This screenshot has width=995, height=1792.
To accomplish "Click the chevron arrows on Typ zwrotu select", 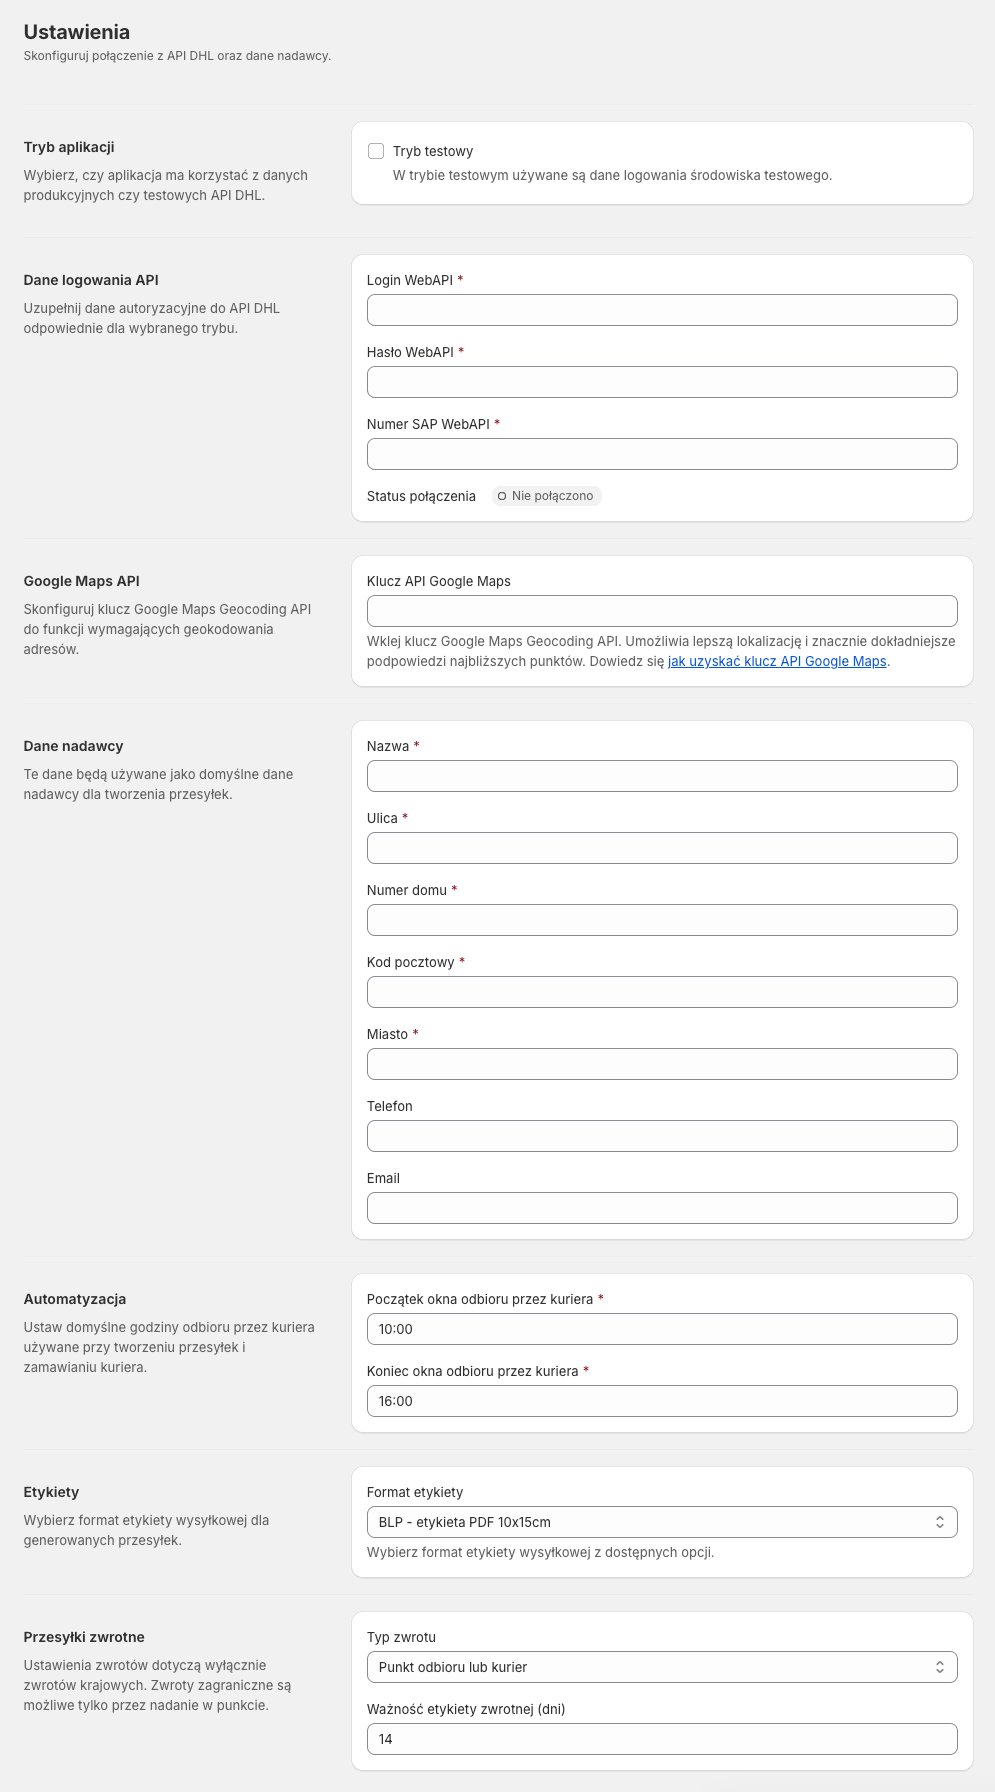I will (939, 1667).
